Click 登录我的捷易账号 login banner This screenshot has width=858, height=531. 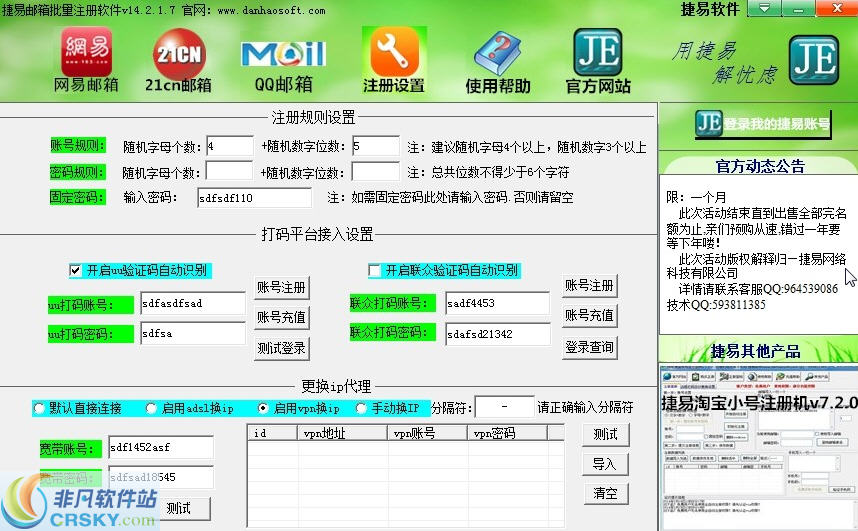[763, 124]
